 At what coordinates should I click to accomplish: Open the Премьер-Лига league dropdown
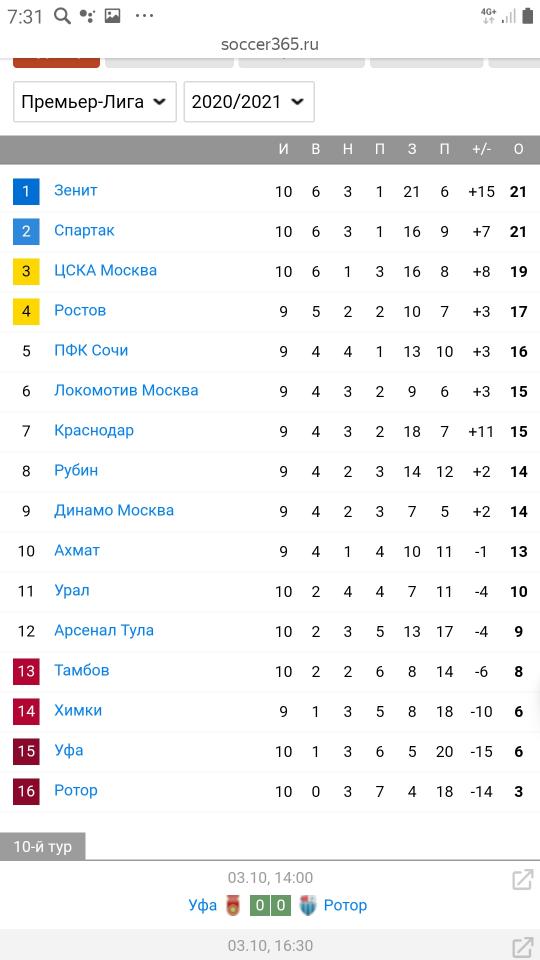[95, 102]
